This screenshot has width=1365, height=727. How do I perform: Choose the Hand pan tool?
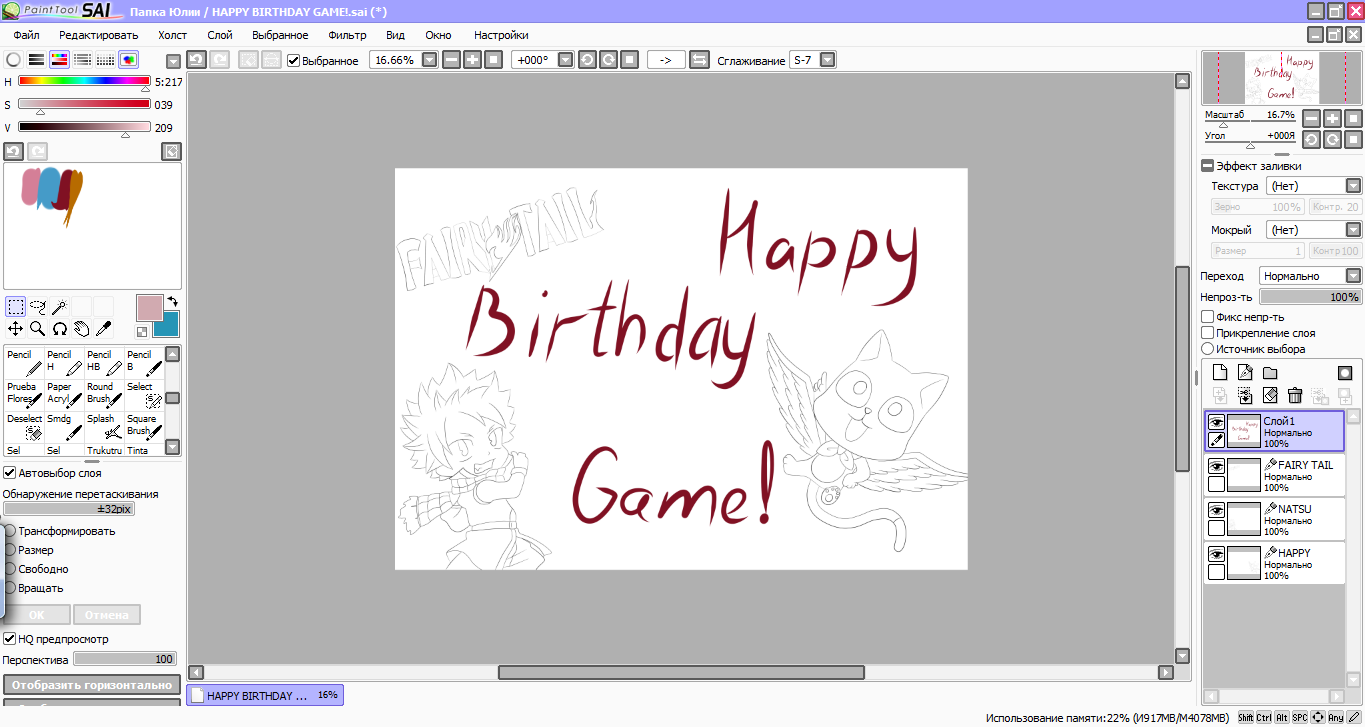tap(81, 328)
